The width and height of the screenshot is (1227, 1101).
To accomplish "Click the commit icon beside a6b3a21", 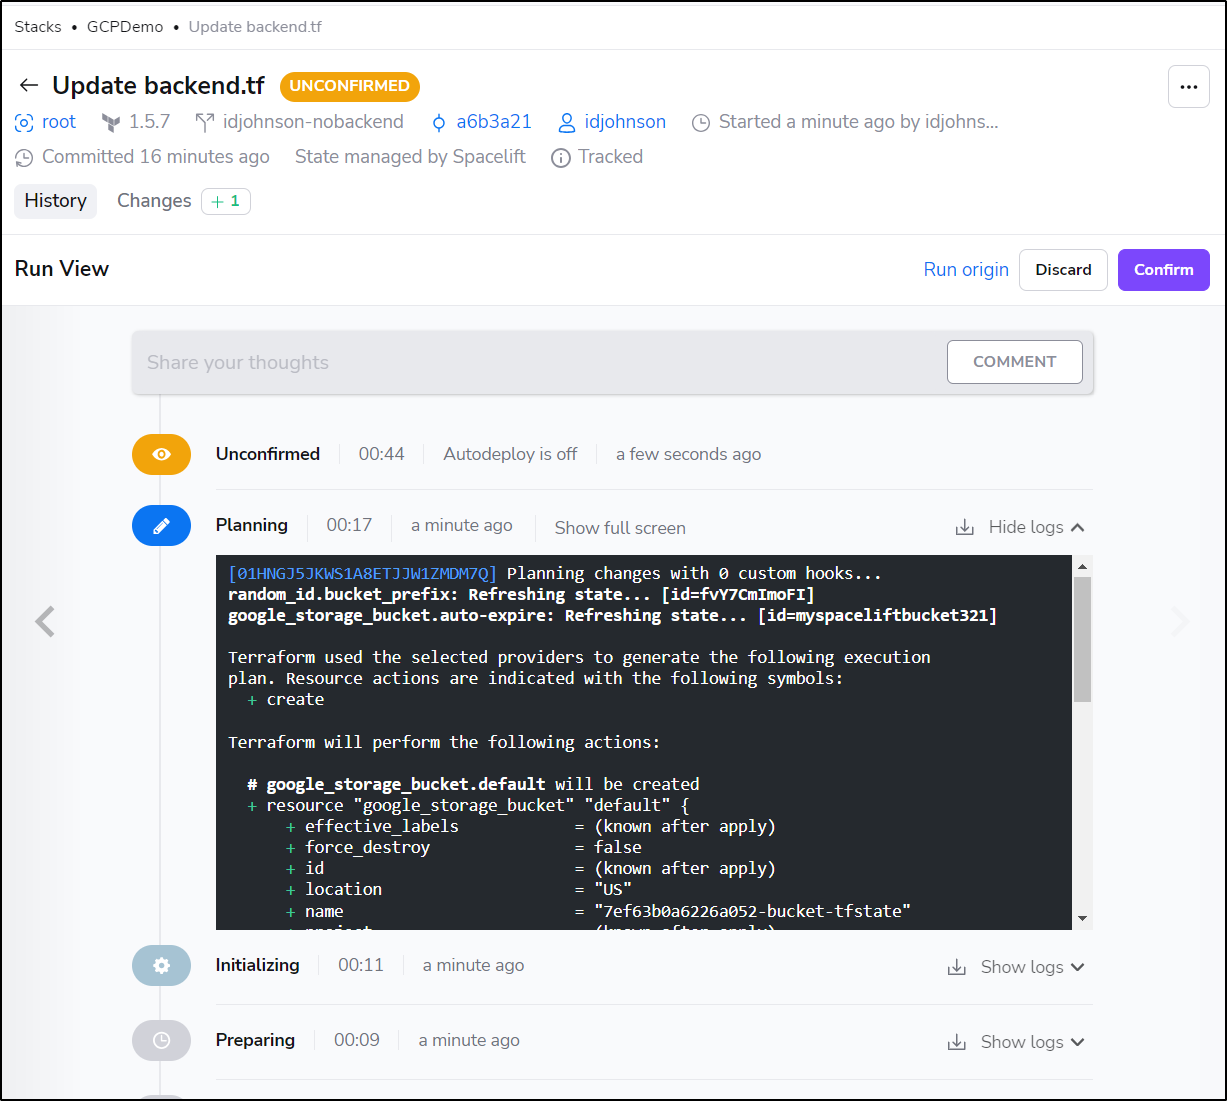I will tap(439, 122).
